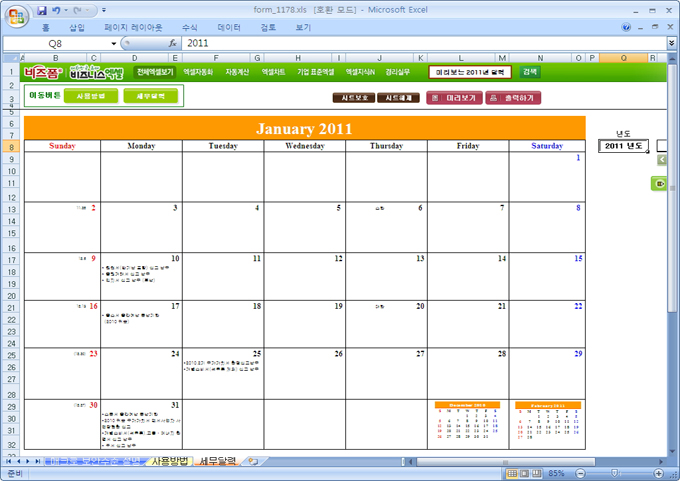Click the Select All corner button
This screenshot has width=680, height=481.
11,58
